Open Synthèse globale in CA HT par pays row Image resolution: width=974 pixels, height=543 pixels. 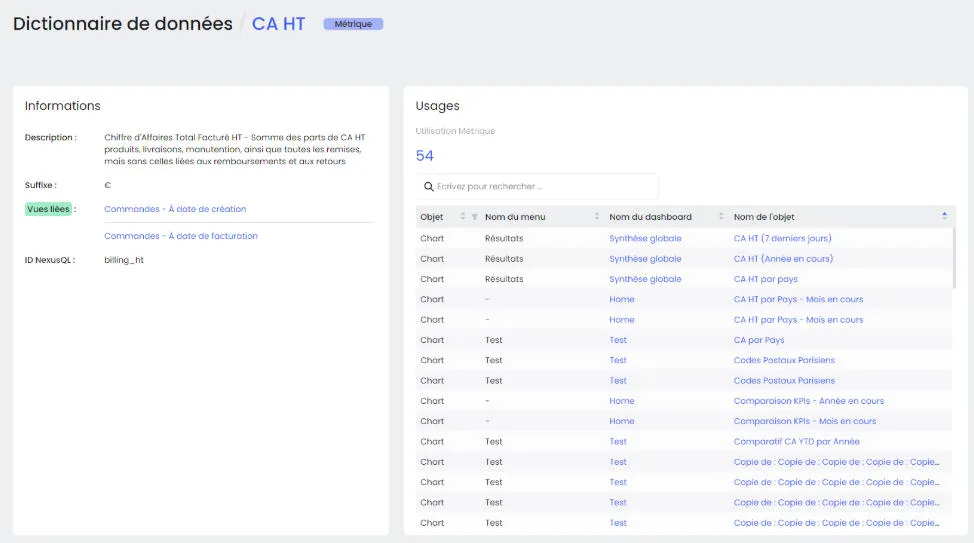[645, 279]
